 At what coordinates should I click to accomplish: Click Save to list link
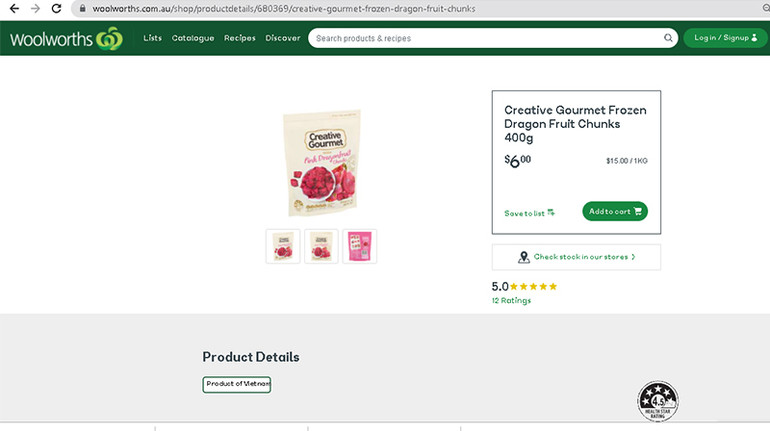click(529, 213)
